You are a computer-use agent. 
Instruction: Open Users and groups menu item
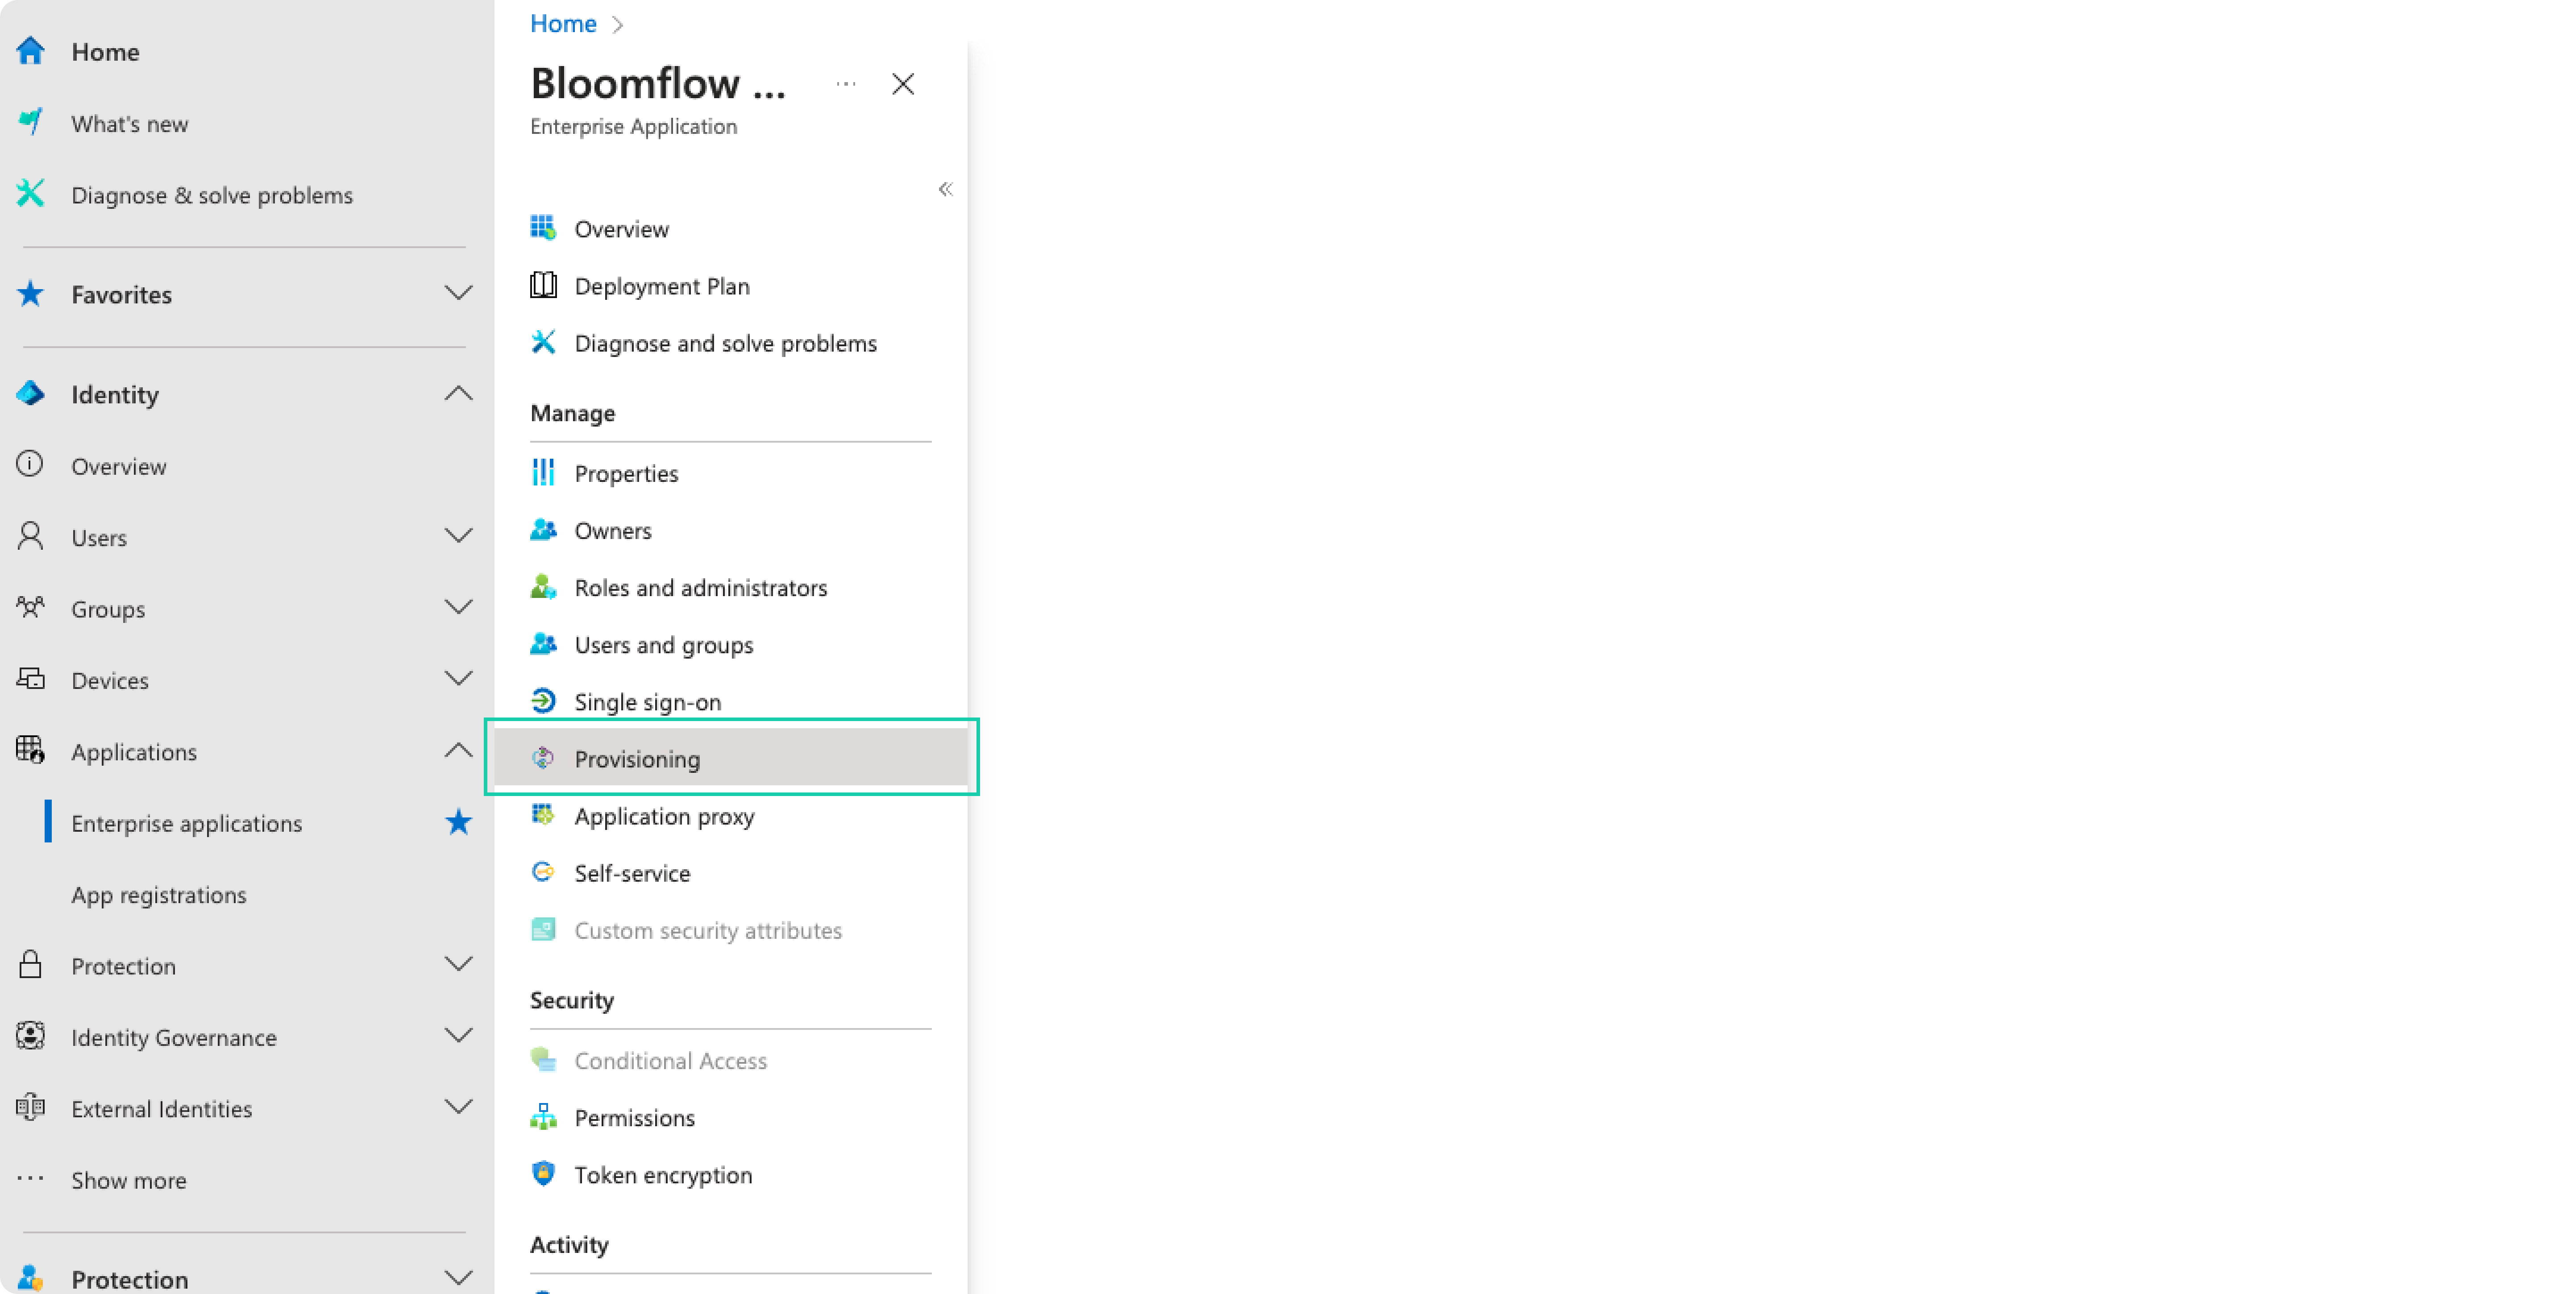(663, 645)
